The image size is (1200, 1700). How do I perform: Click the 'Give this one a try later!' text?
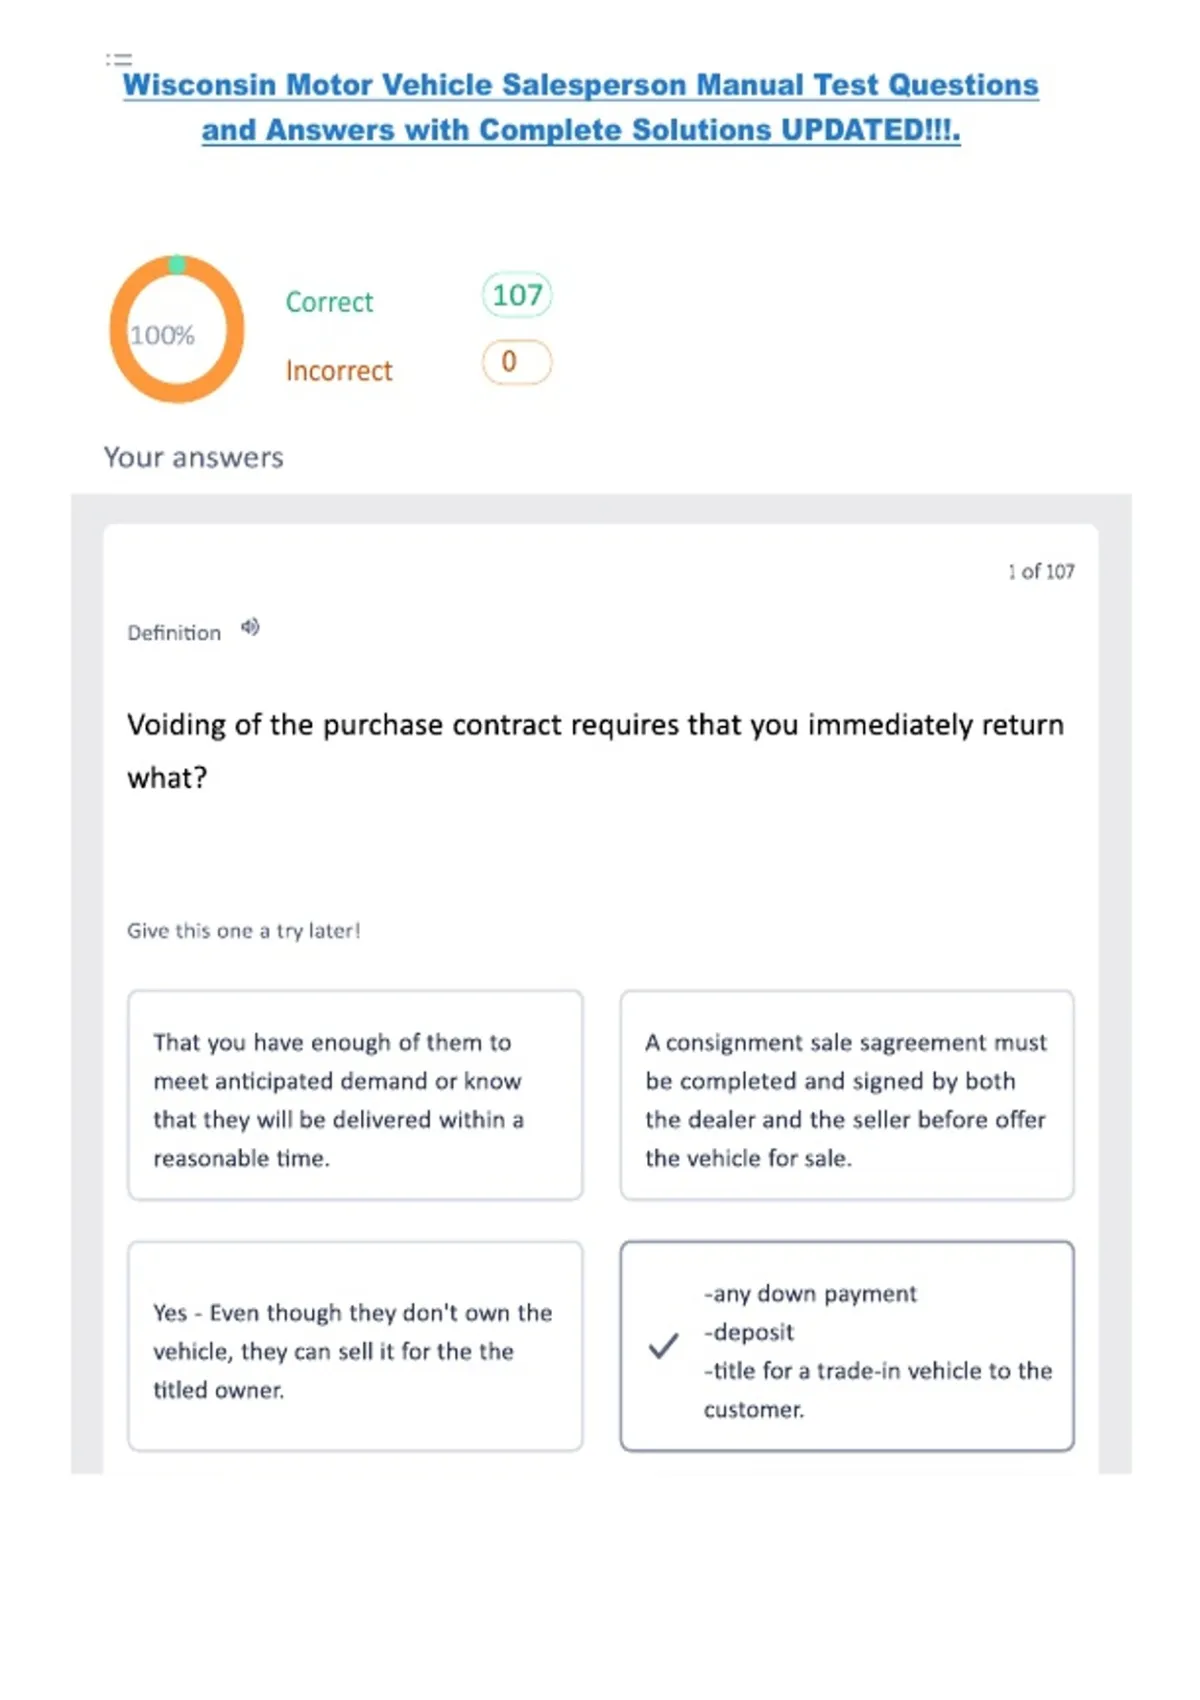point(243,930)
